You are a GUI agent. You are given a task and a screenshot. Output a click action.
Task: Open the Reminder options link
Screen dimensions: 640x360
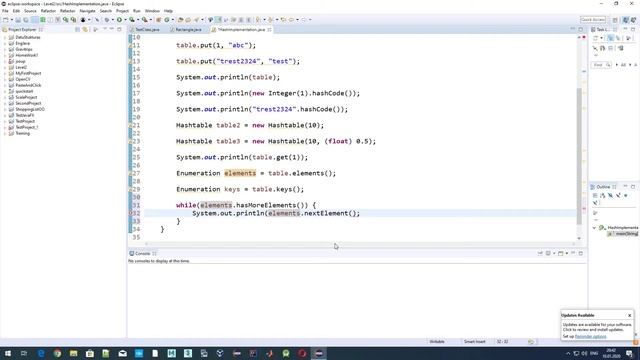[x=591, y=337]
